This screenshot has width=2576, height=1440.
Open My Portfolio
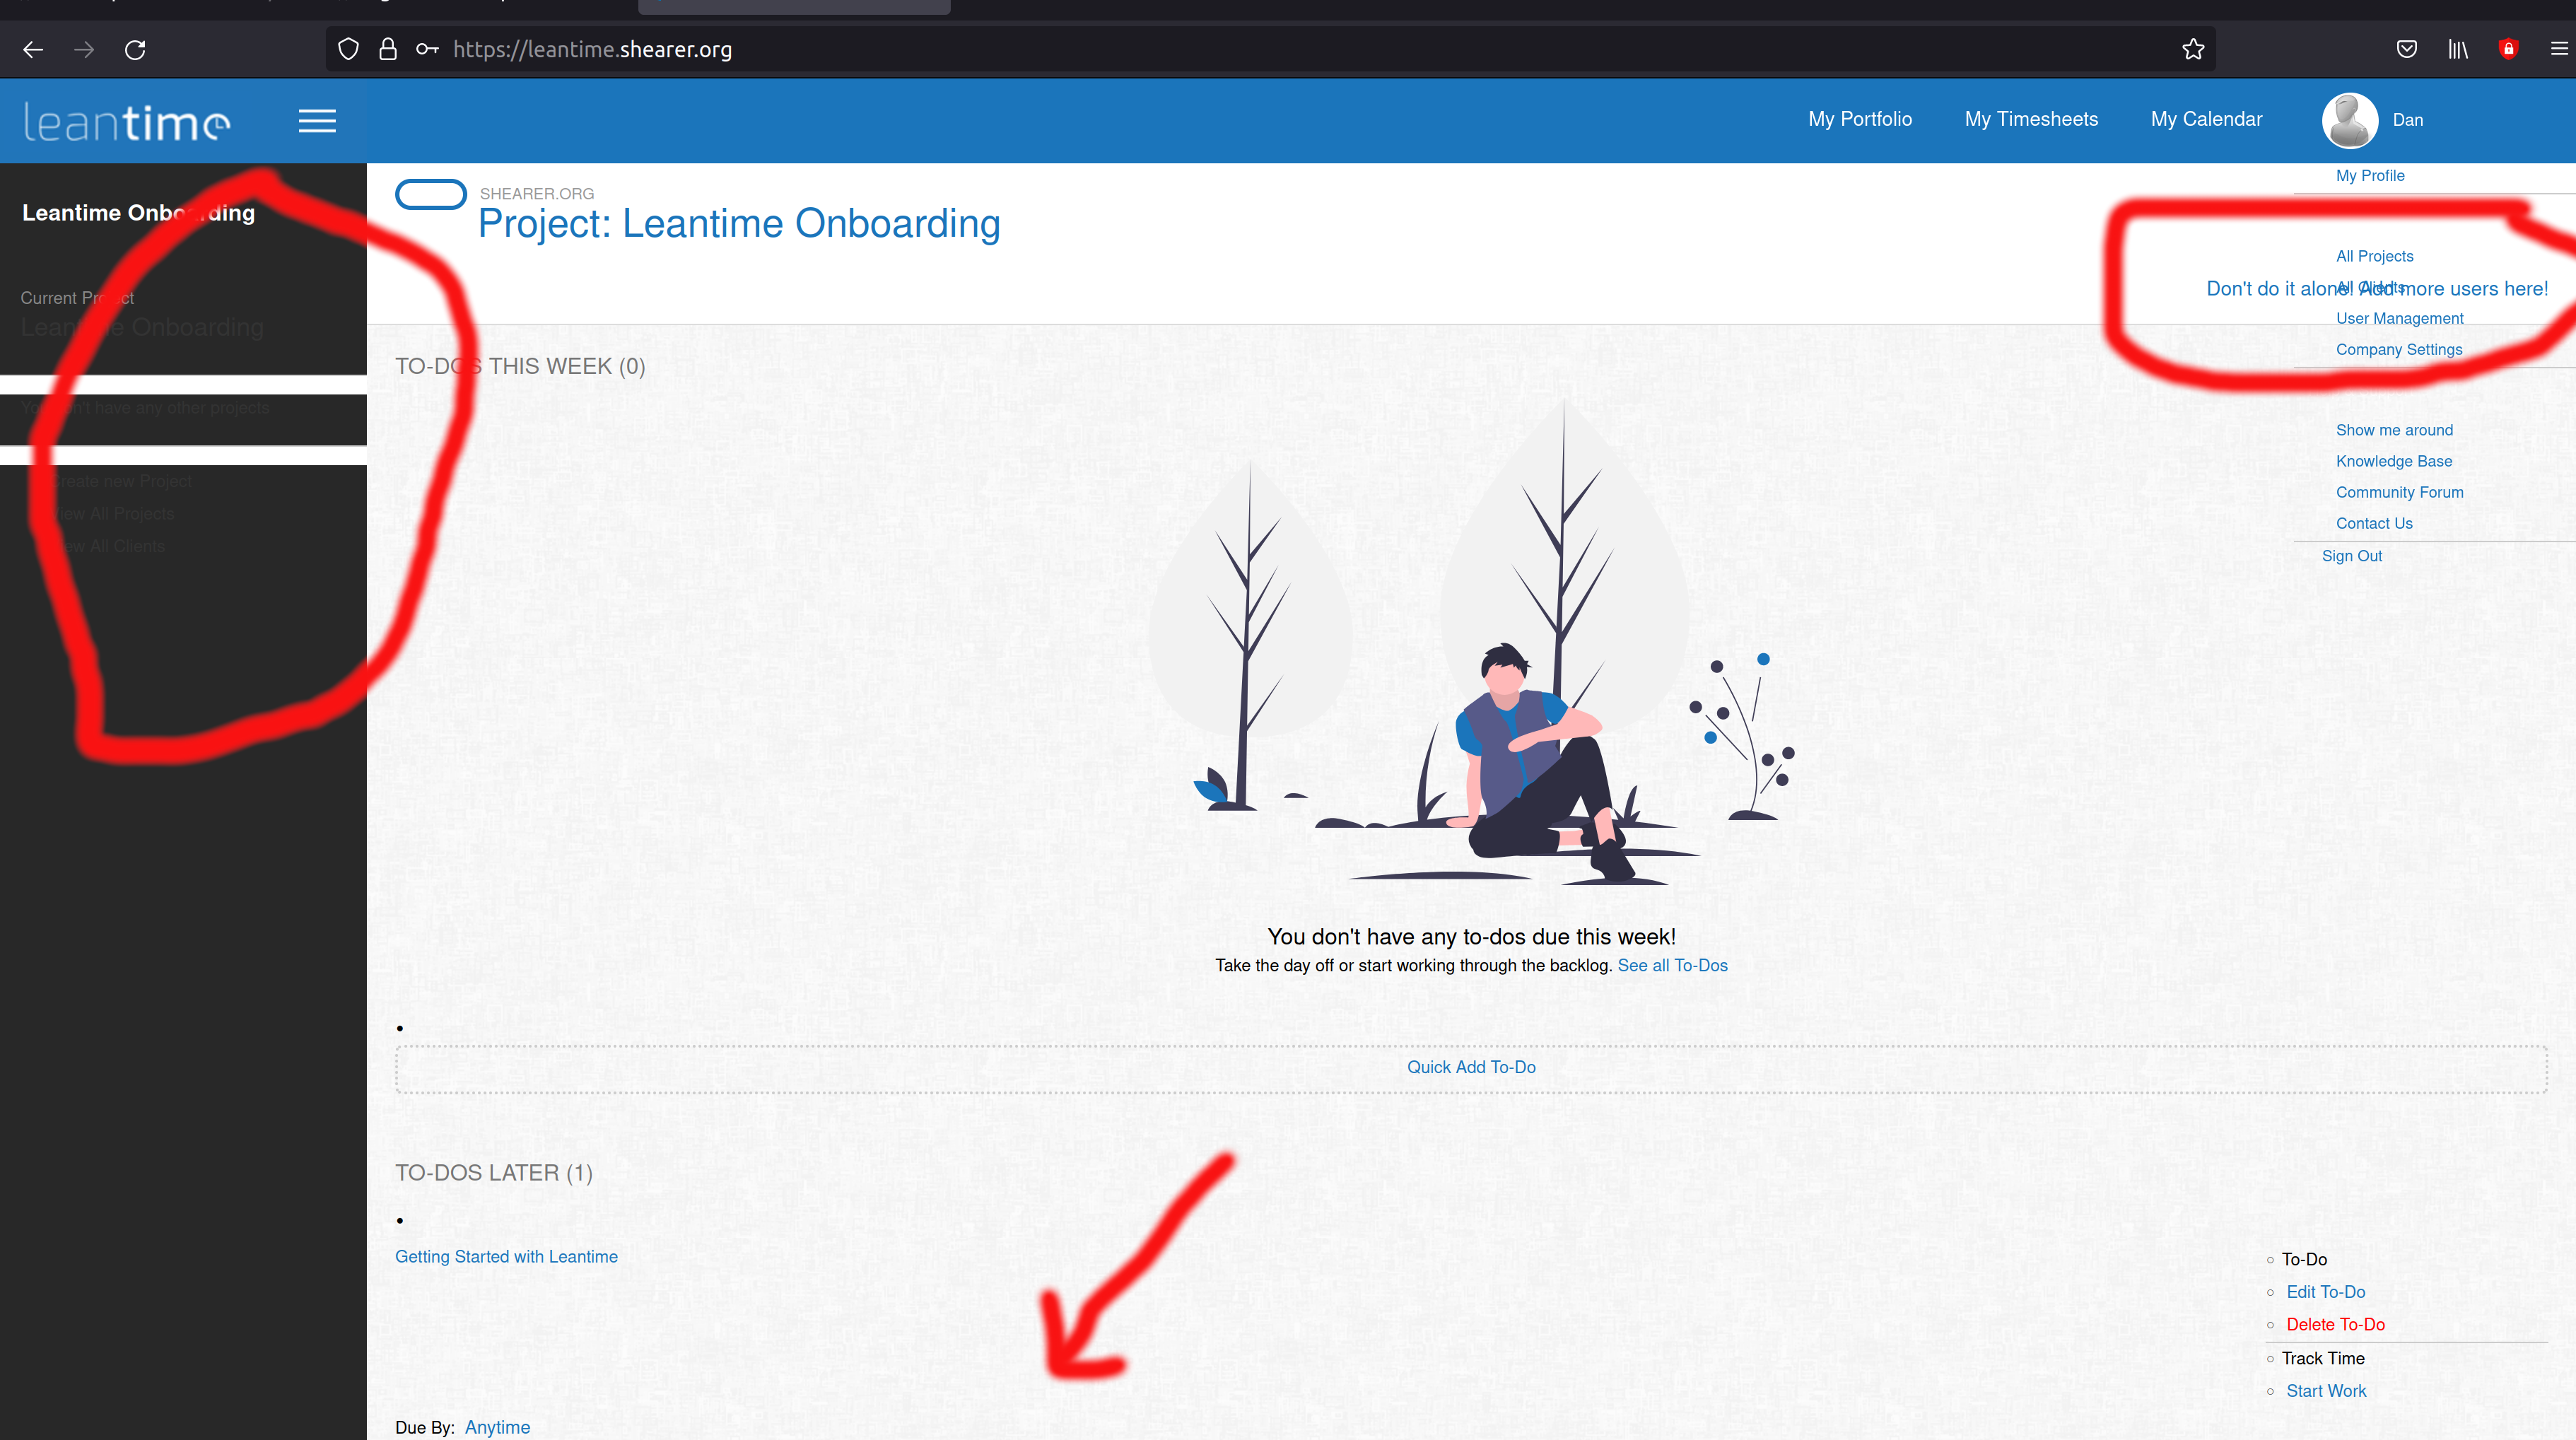1860,119
